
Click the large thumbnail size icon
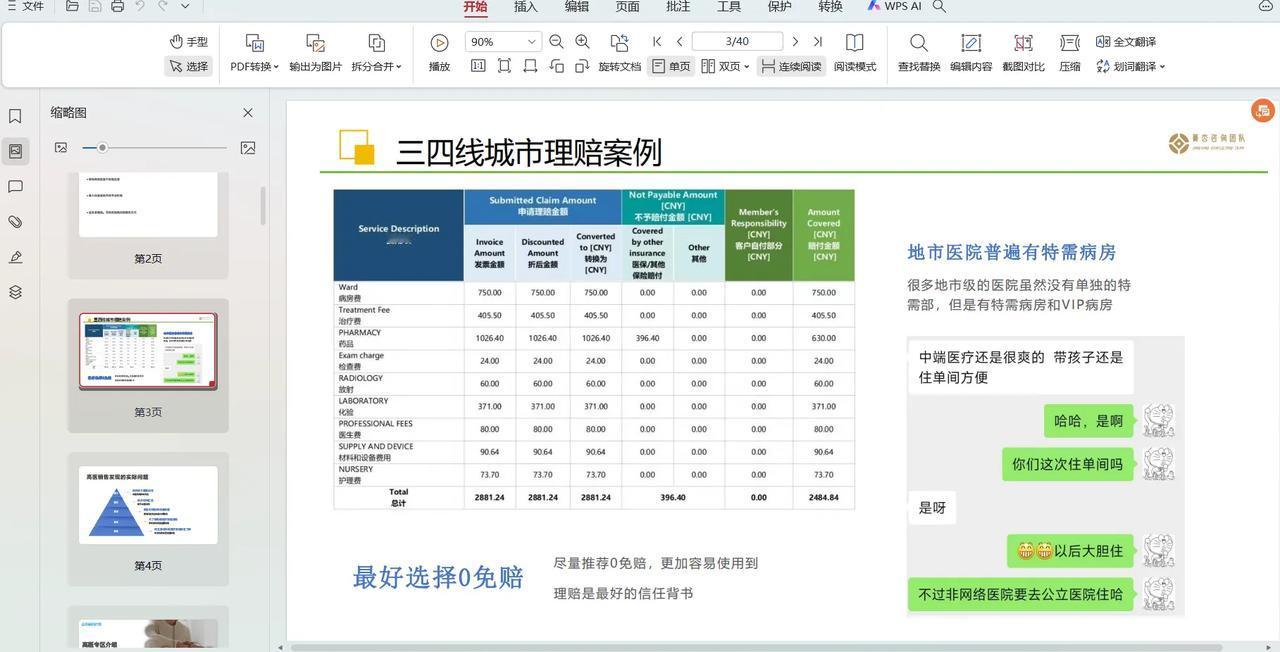coord(248,148)
